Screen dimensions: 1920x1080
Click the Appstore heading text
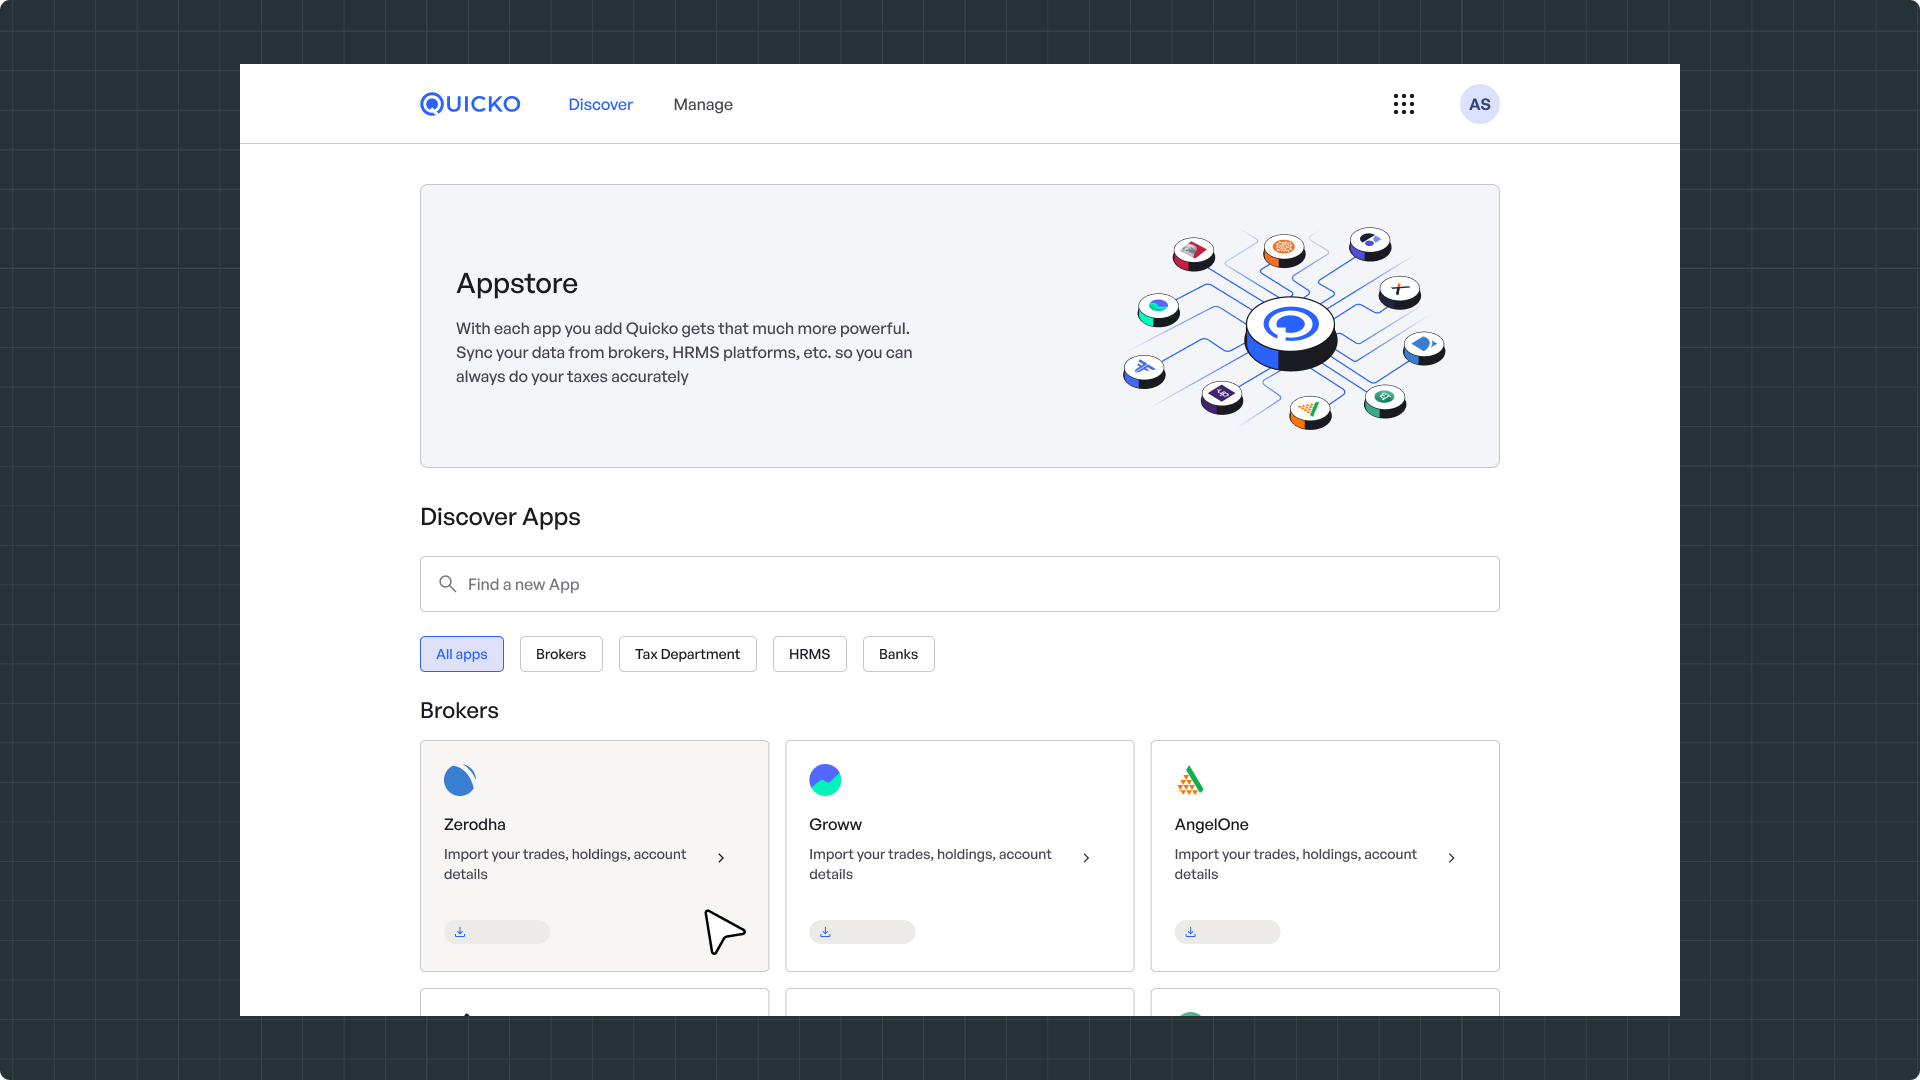click(x=517, y=284)
